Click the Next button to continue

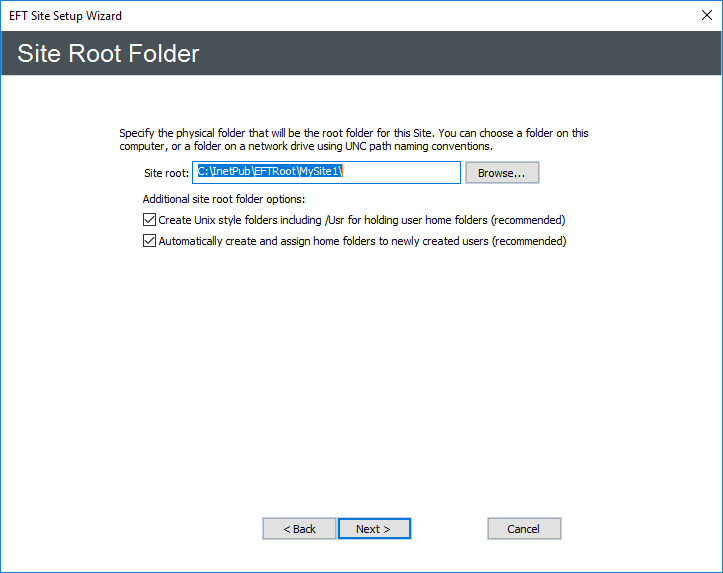pos(374,529)
